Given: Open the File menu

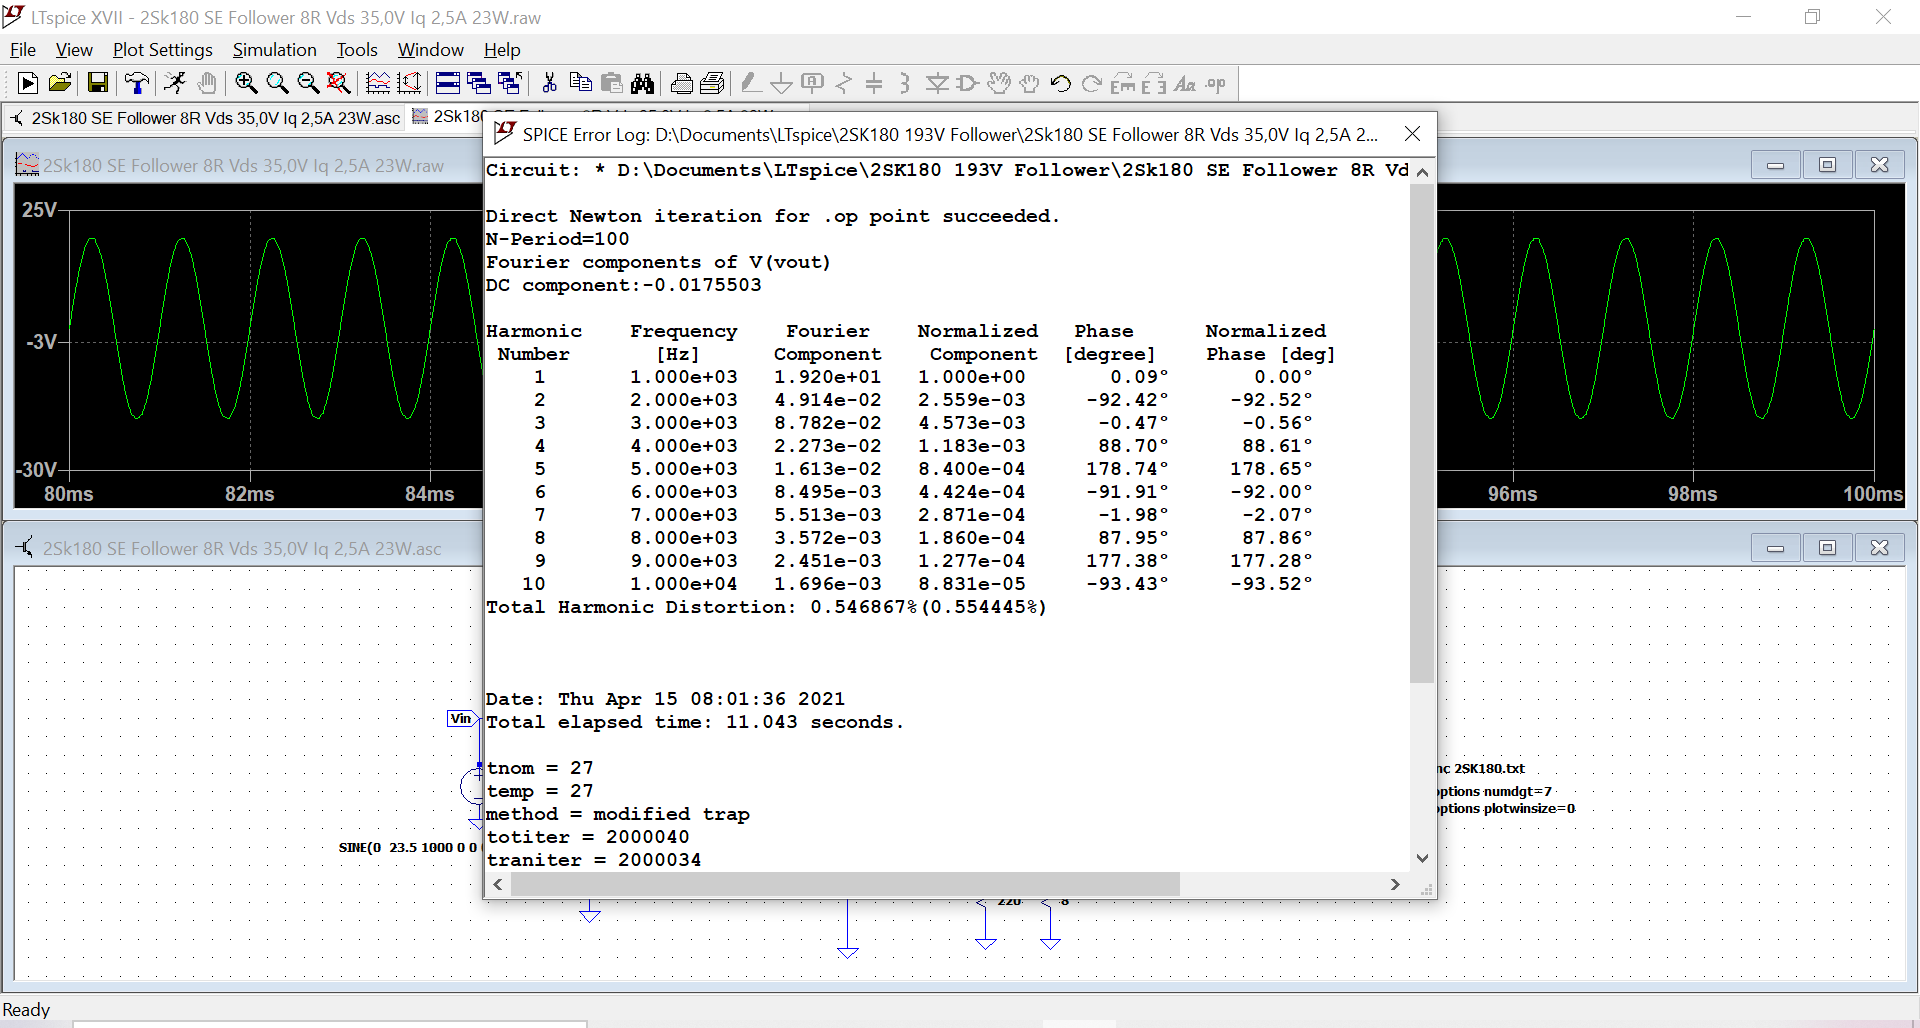Looking at the screenshot, I should point(23,50).
